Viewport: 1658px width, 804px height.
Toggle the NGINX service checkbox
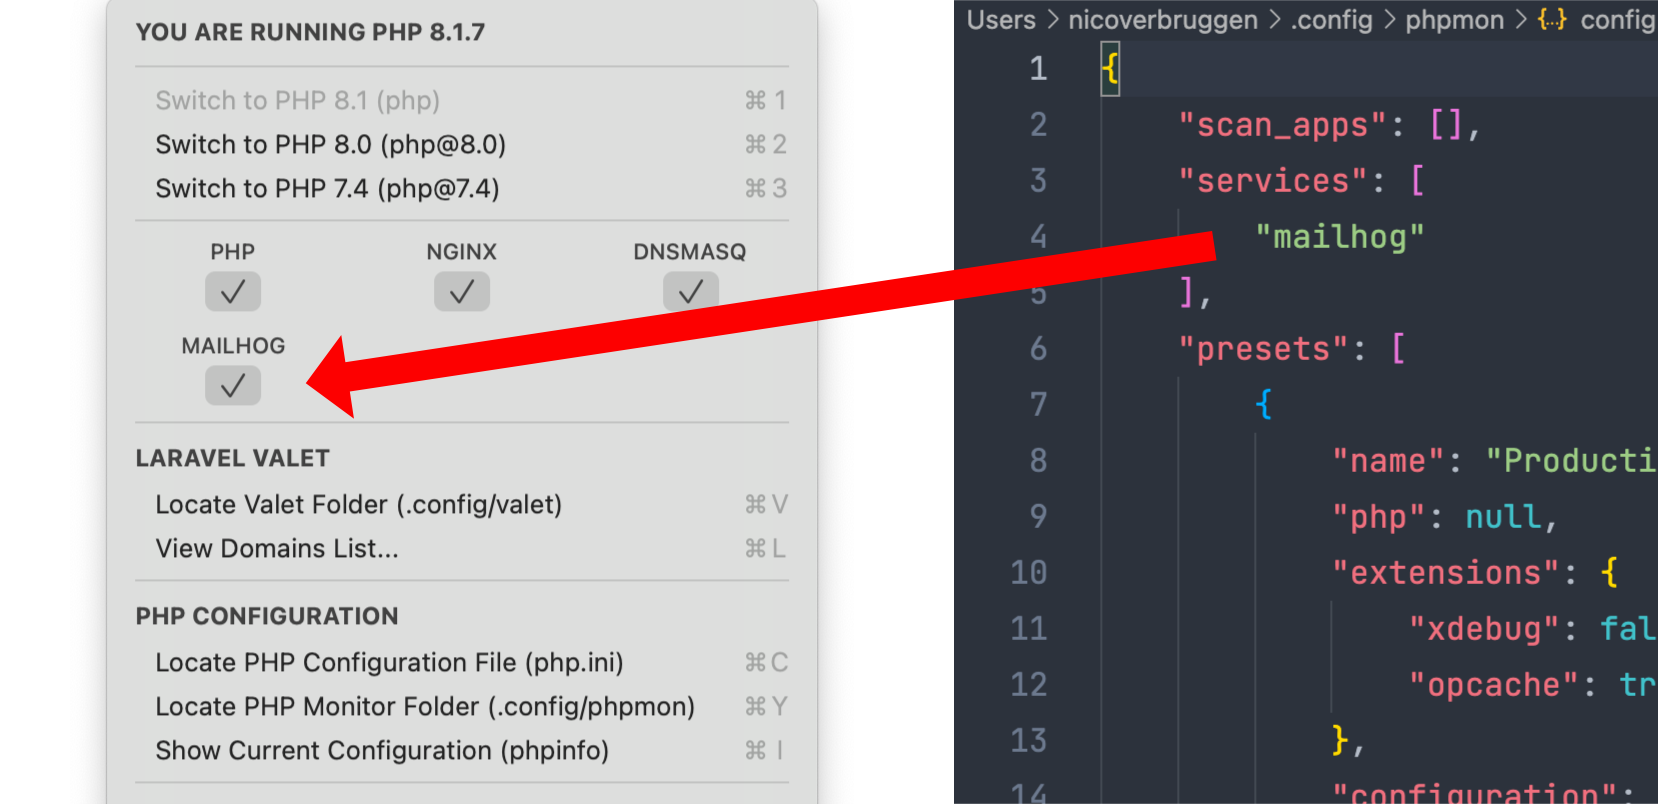462,292
